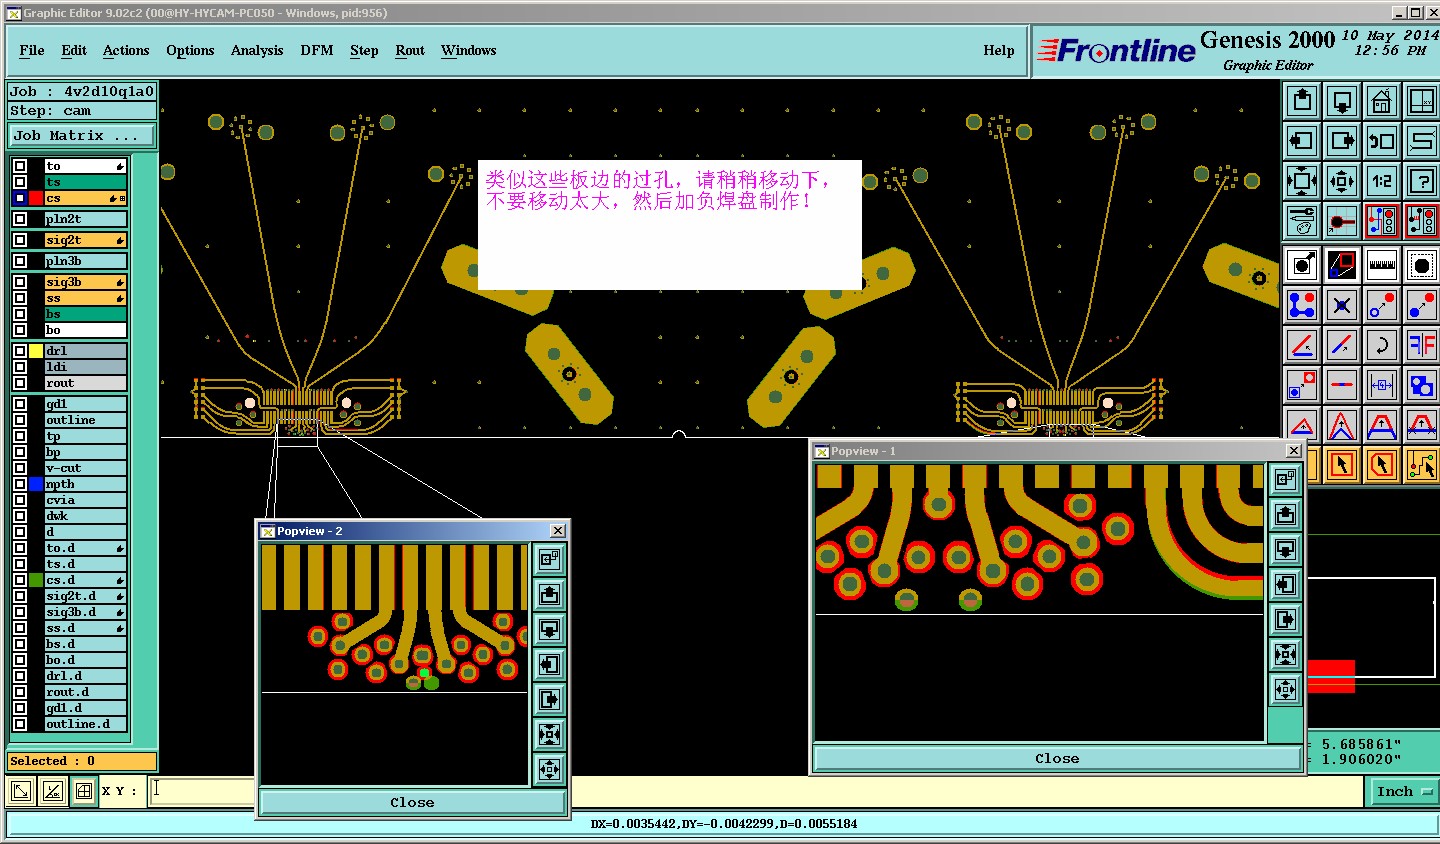
Task: Toggle the checkbox for layer drl
Action: (20, 351)
